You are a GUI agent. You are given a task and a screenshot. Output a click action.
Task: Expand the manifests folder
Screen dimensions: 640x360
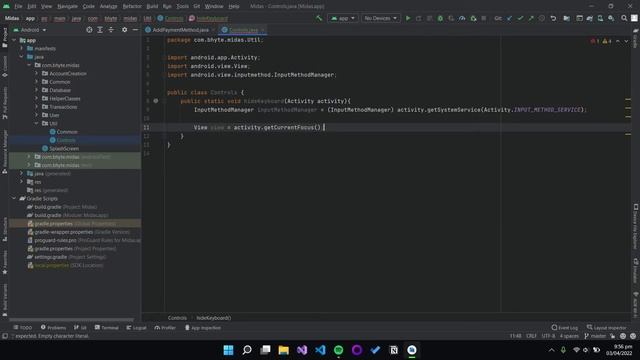pyautogui.click(x=22, y=48)
